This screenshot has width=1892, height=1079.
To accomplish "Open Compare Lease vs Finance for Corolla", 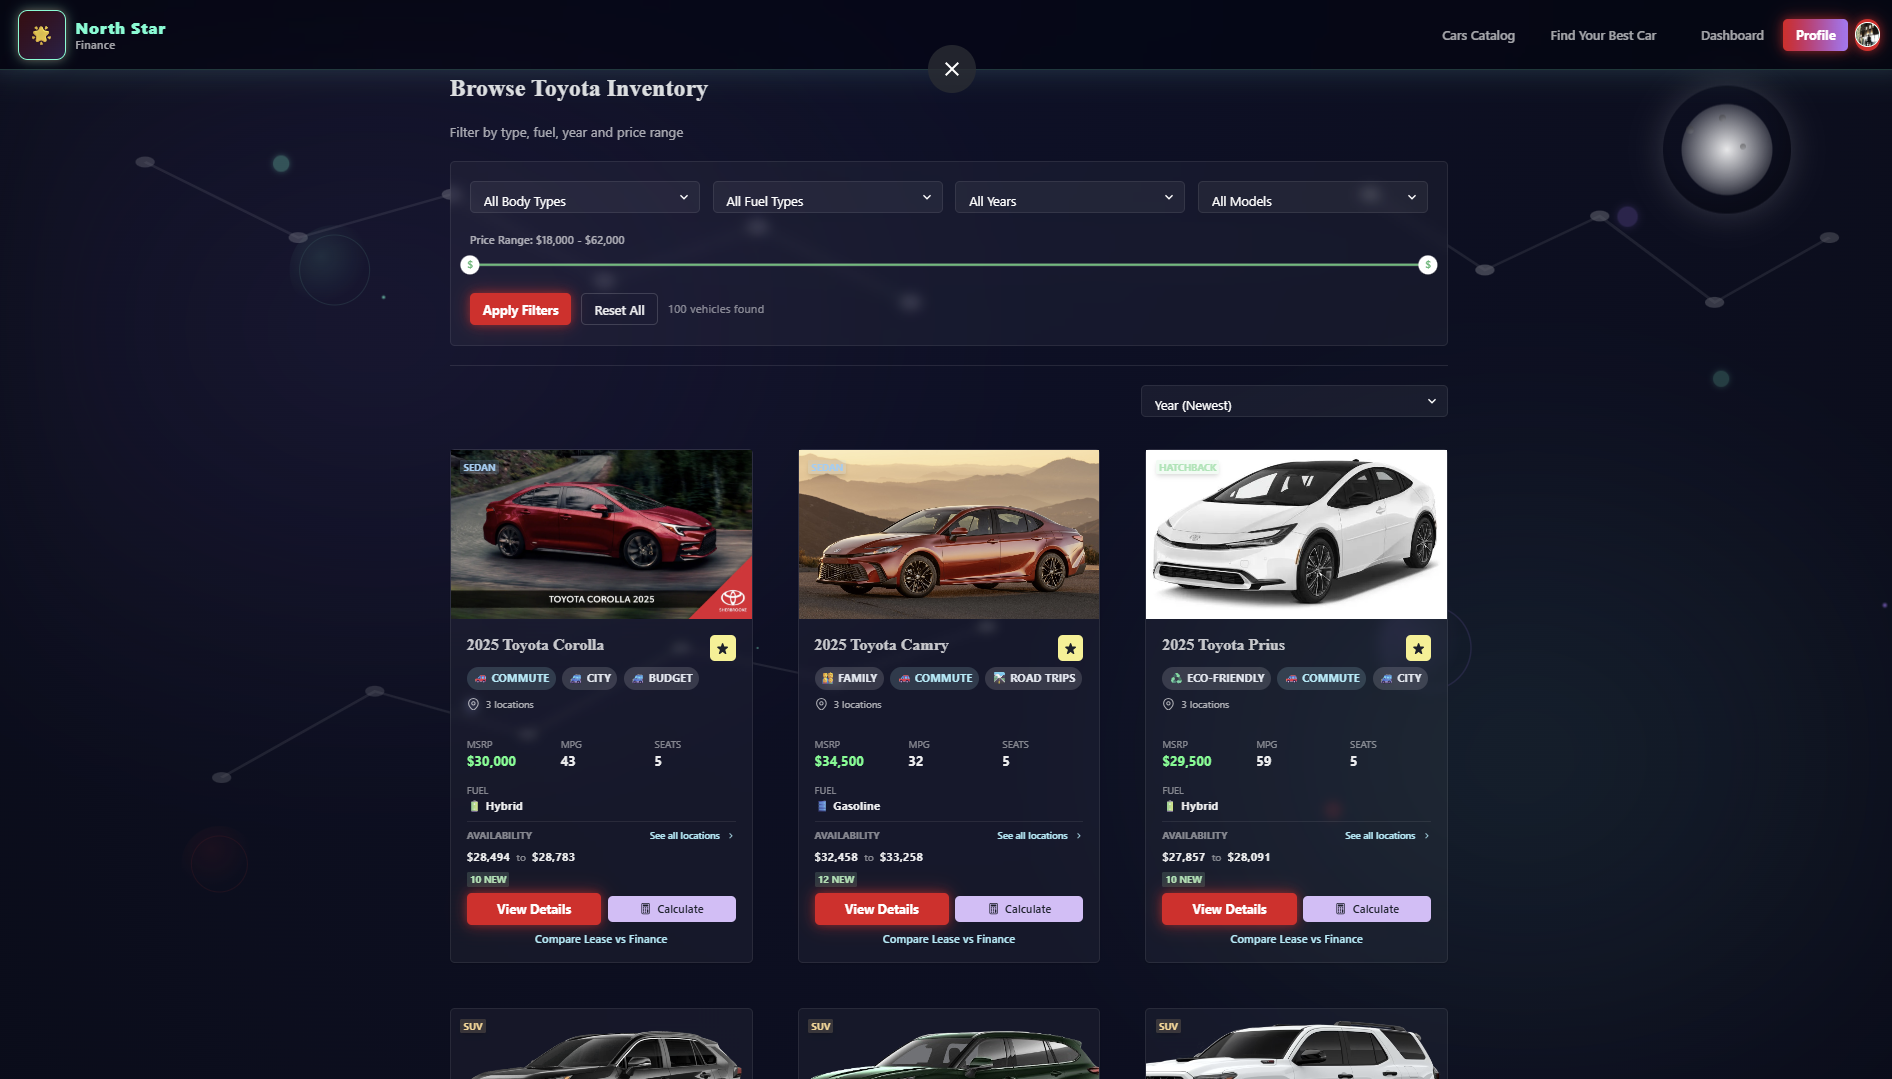I will [601, 939].
